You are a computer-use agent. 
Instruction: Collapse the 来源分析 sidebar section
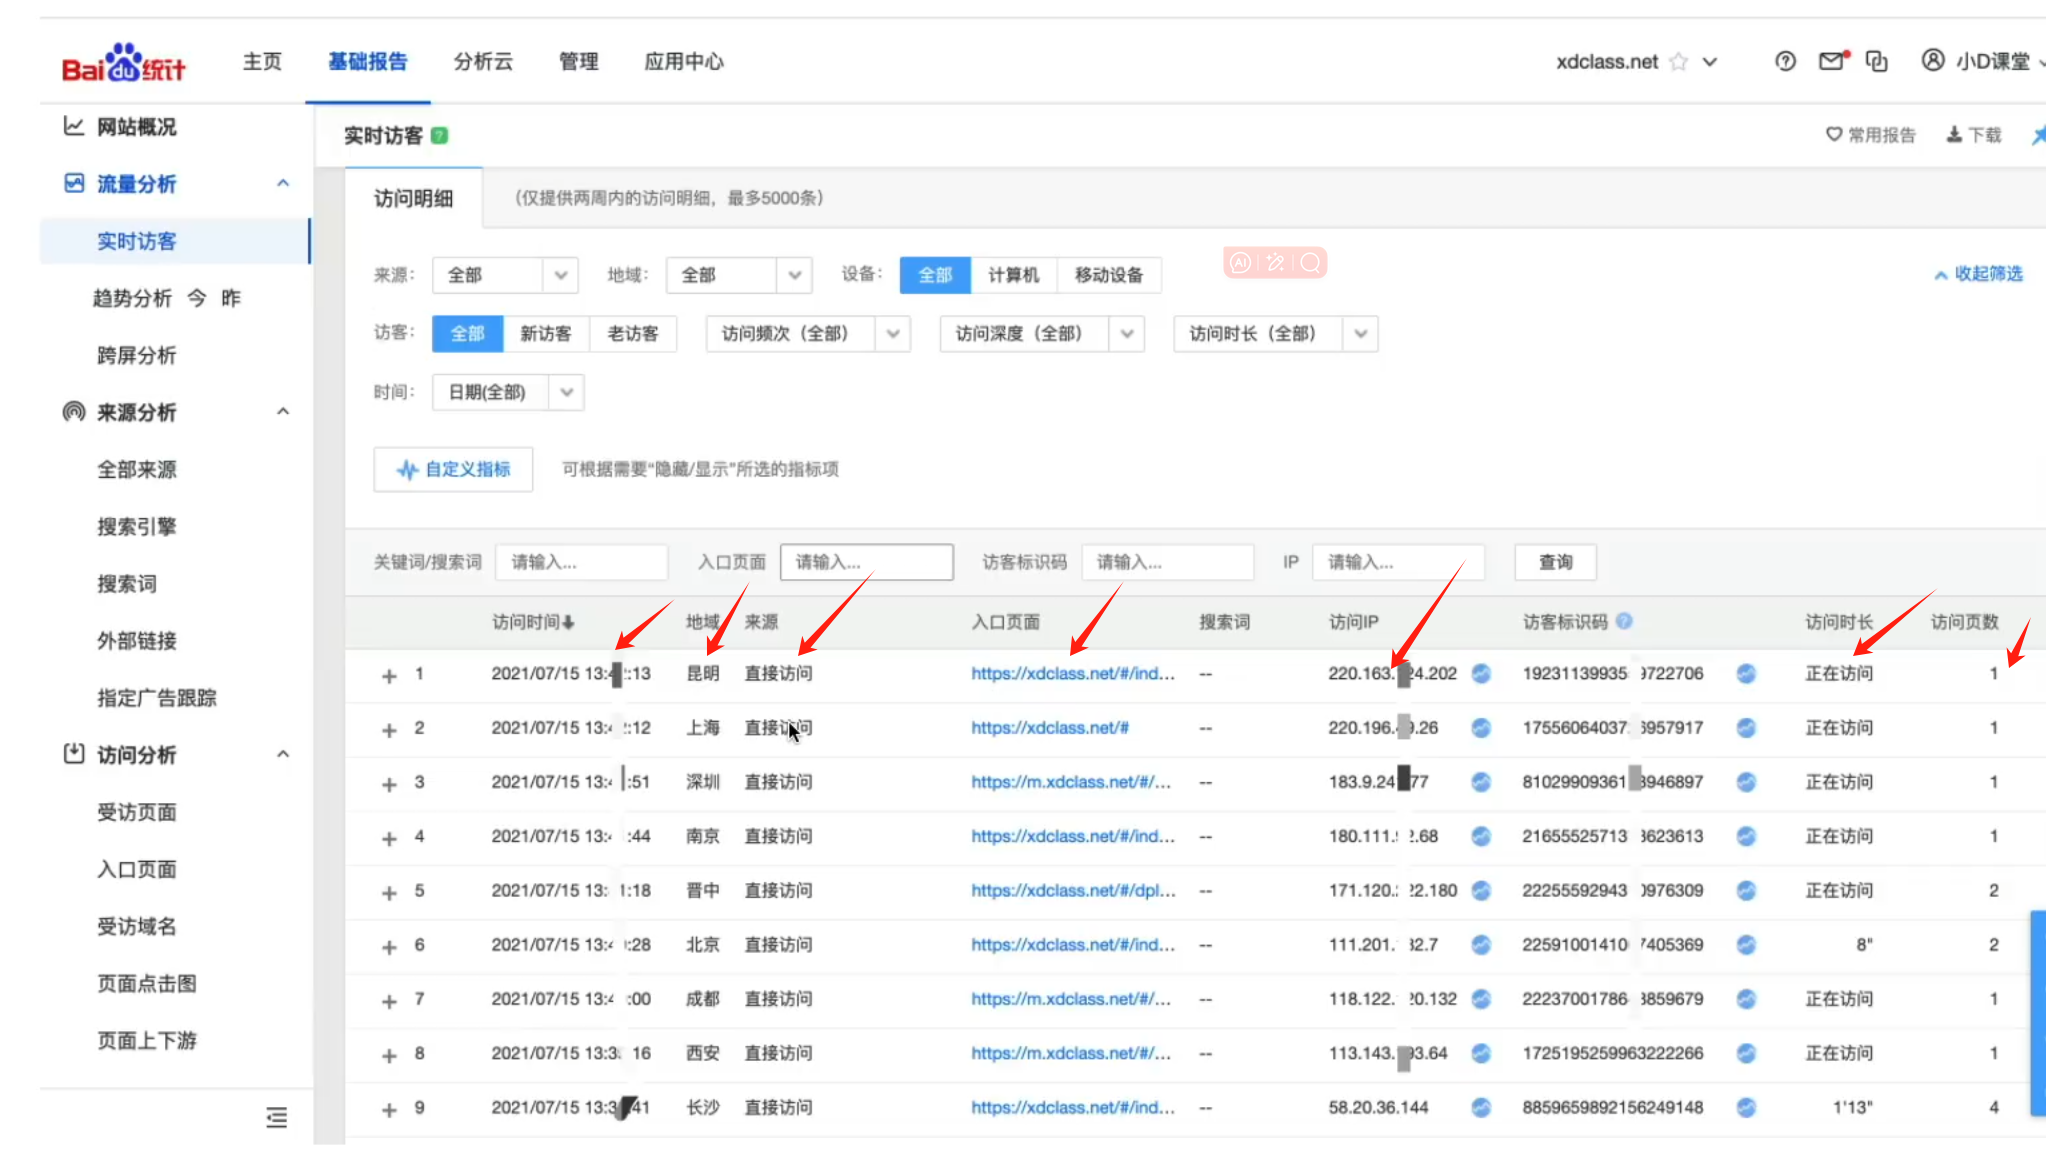pyautogui.click(x=283, y=412)
